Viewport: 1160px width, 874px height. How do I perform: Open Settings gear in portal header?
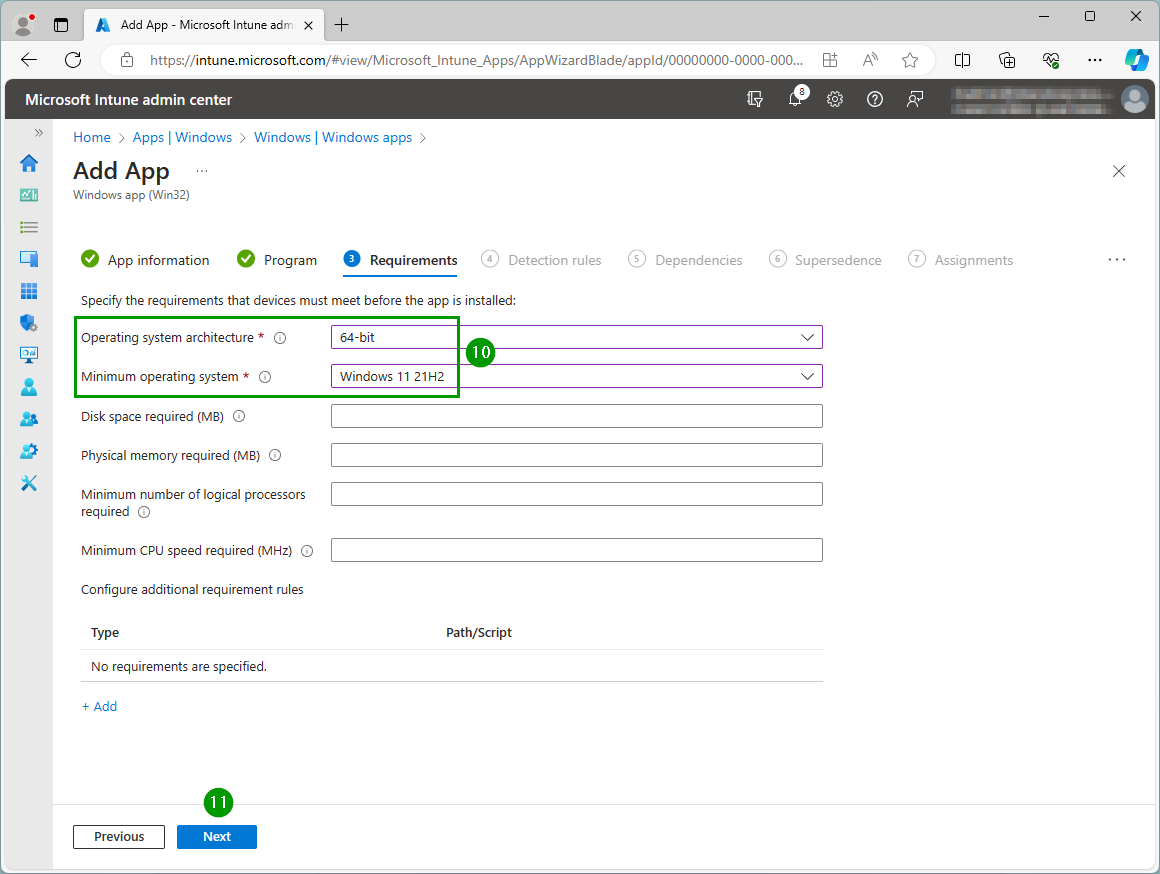click(x=835, y=99)
